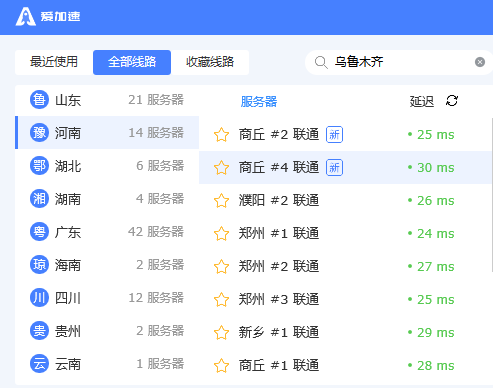Choose server 商丘 #4 联通
Screen dimensions: 493x388
279,168
